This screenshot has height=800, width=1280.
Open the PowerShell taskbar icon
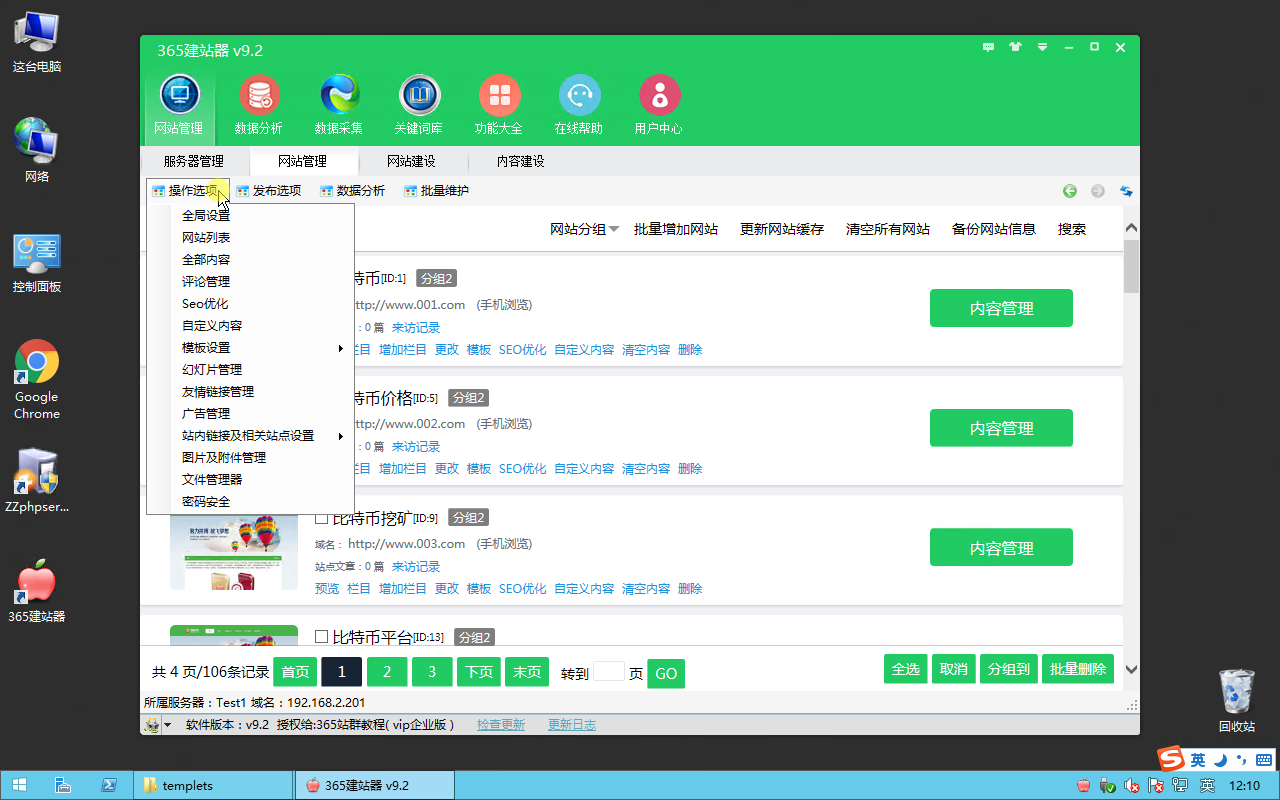pyautogui.click(x=109, y=785)
